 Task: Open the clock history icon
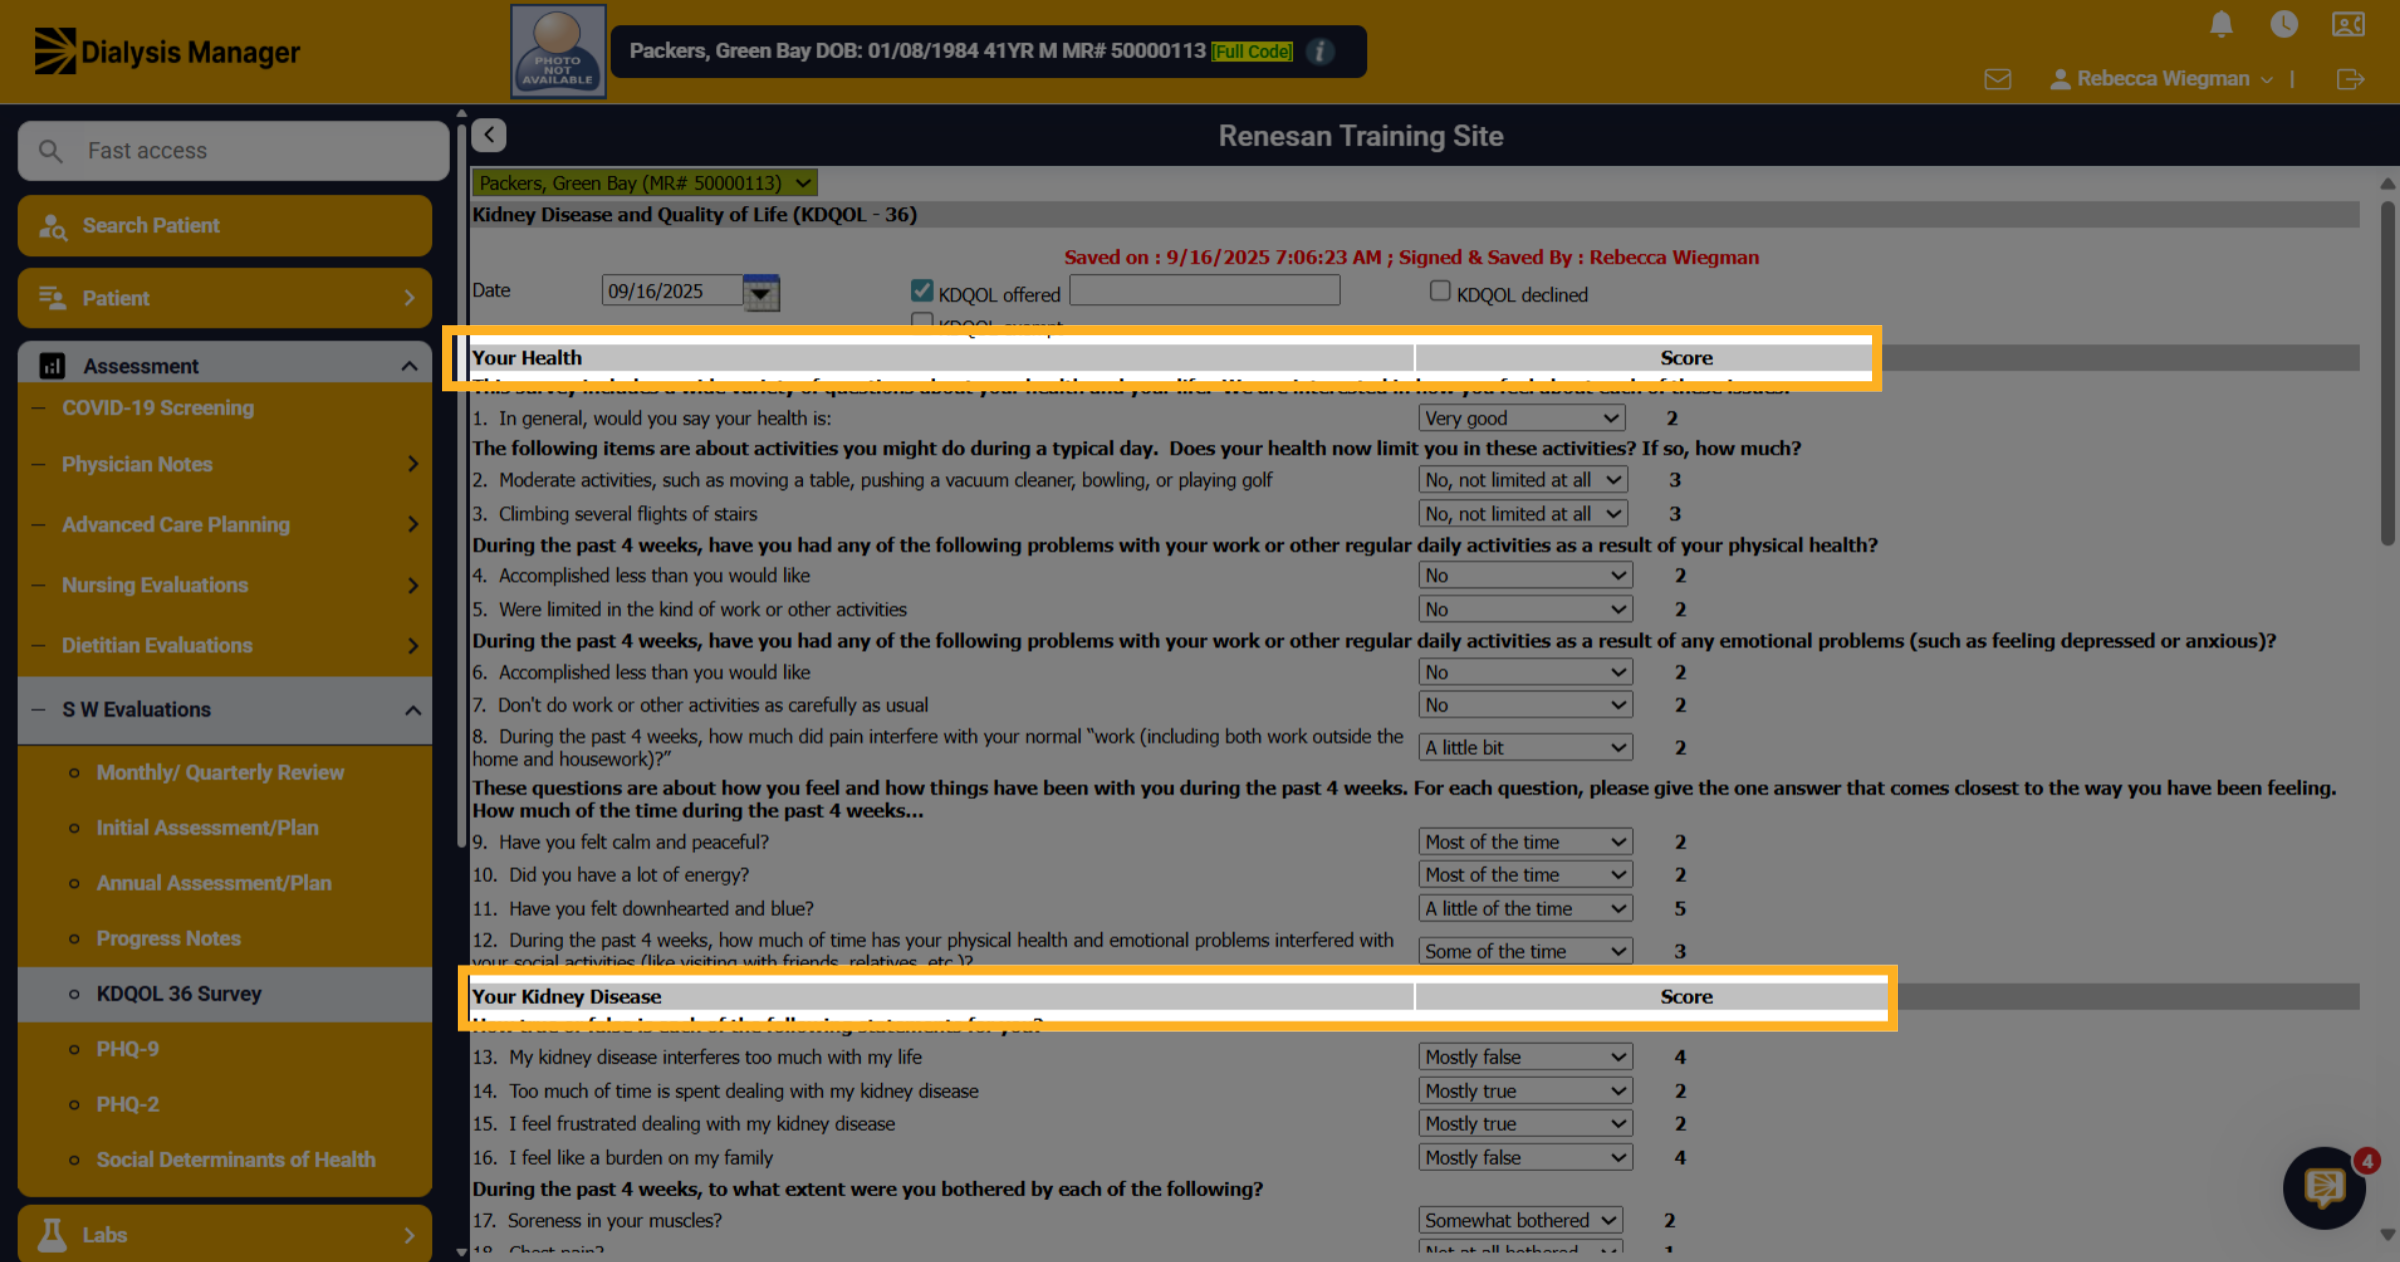pos(2284,24)
